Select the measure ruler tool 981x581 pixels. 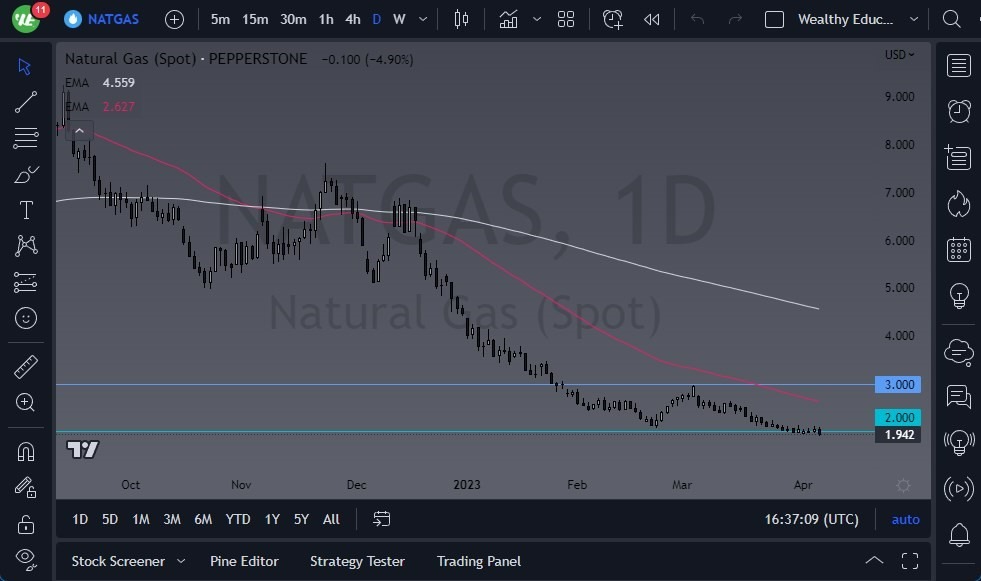(26, 367)
